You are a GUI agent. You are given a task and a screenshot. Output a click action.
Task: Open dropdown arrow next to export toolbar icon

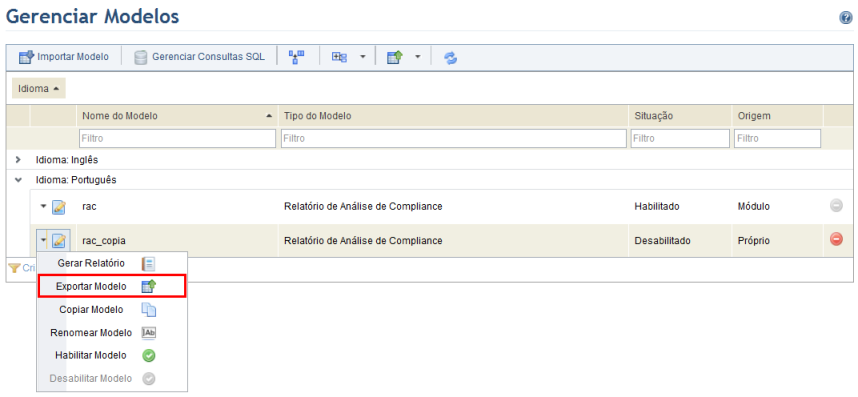click(x=418, y=57)
